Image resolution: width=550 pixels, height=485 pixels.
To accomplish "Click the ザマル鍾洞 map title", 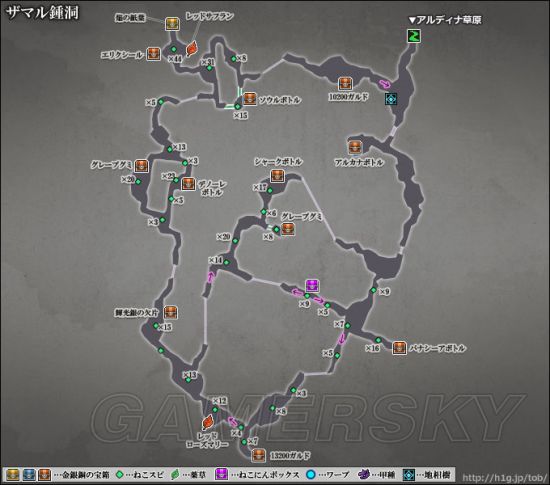I will [x=42, y=12].
